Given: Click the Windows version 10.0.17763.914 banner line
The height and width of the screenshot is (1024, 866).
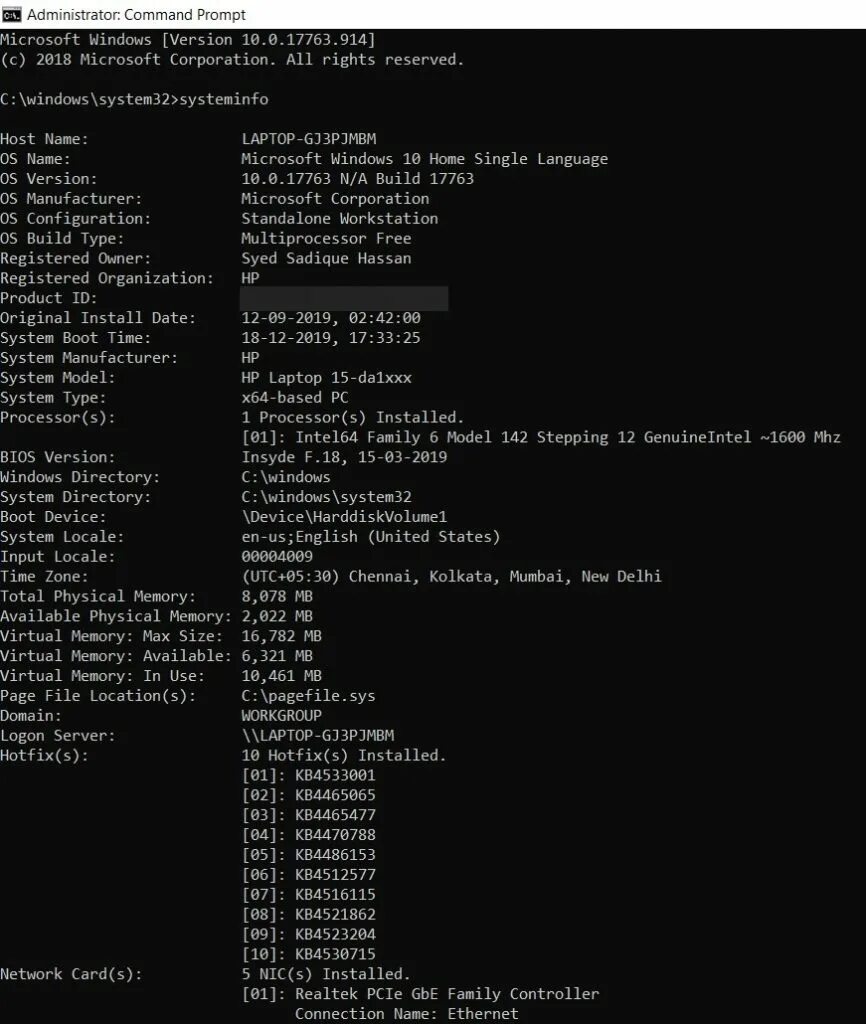Looking at the screenshot, I should click(187, 40).
